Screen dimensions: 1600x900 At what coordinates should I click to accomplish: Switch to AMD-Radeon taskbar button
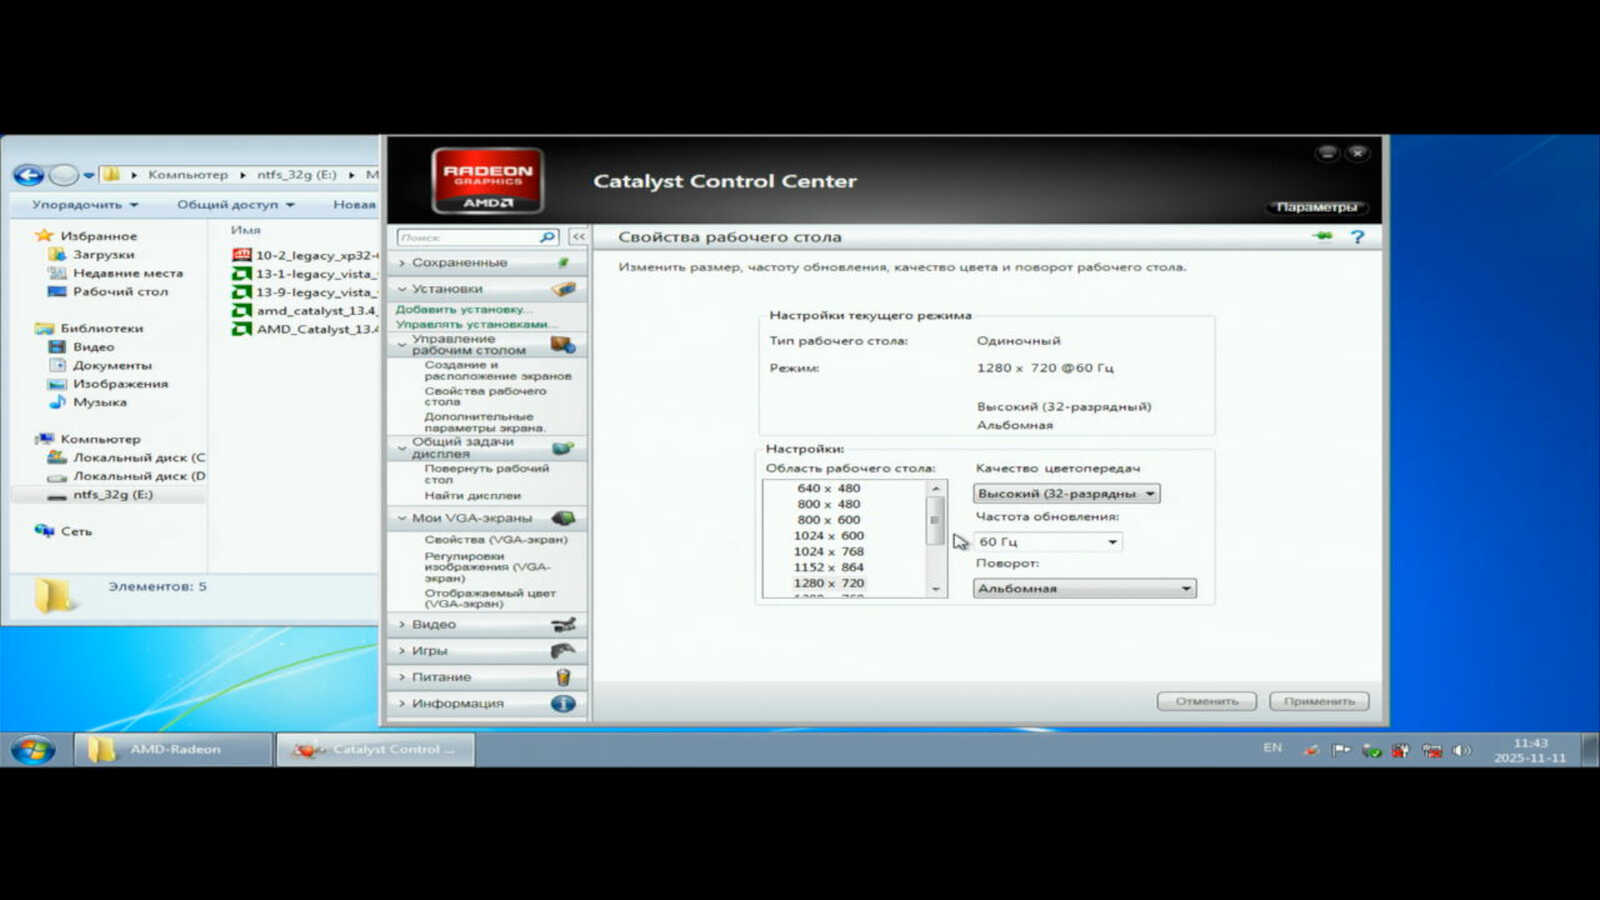point(175,749)
